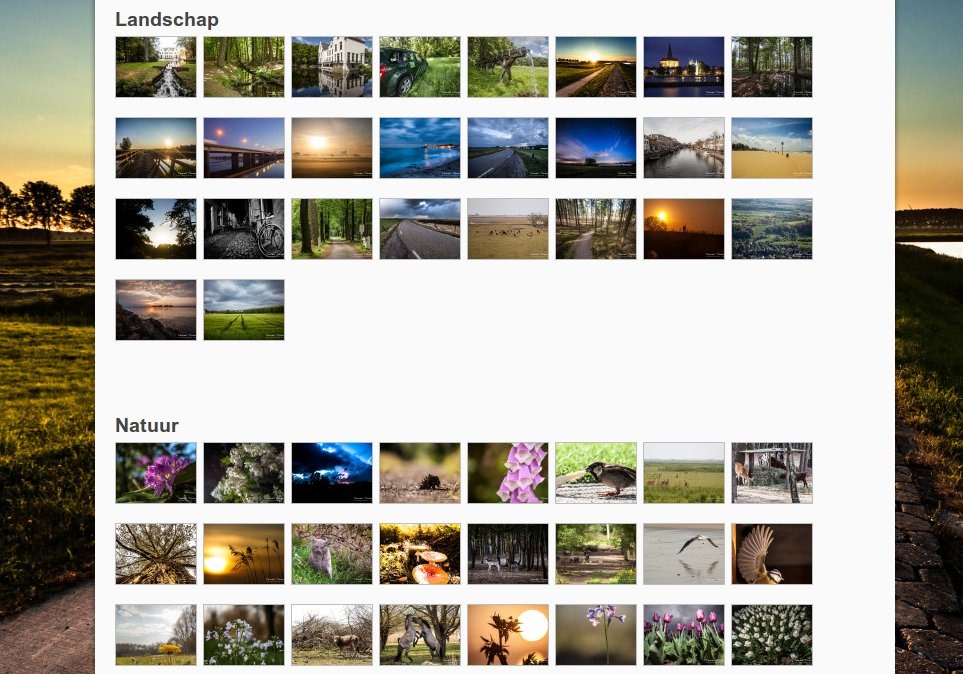Select the white mansion reflected in water photo

(x=332, y=67)
